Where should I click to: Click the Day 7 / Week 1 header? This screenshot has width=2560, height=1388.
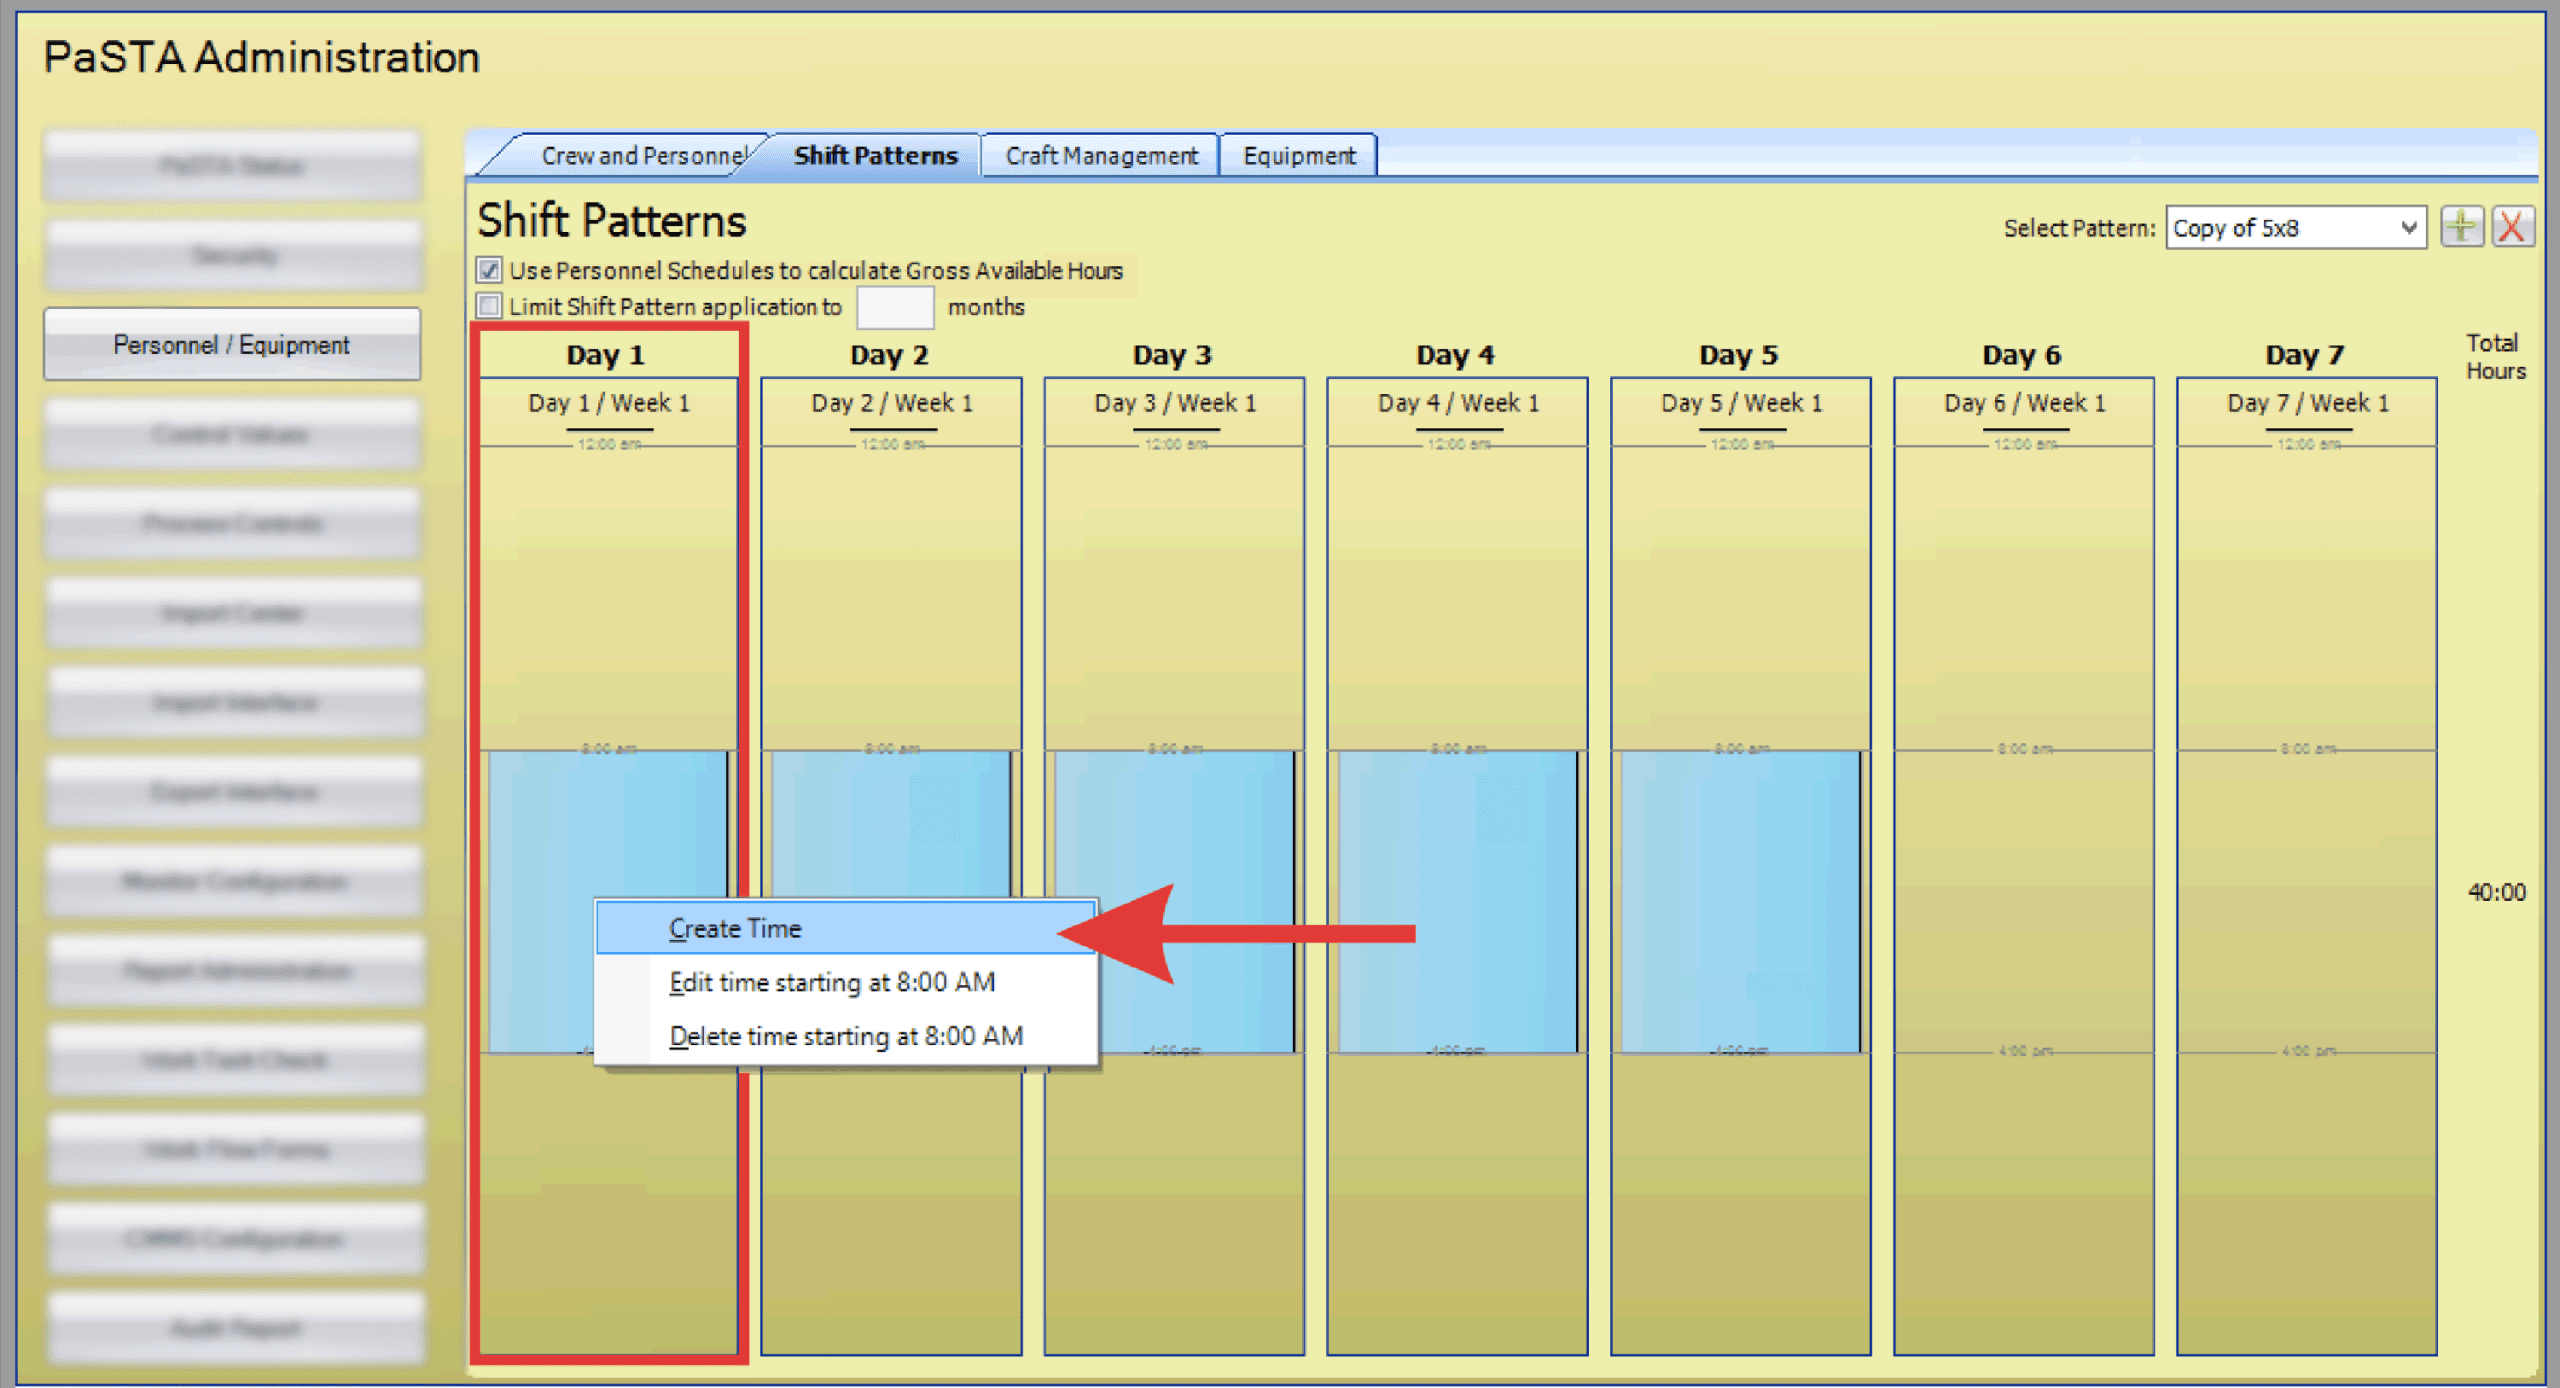pos(2306,403)
